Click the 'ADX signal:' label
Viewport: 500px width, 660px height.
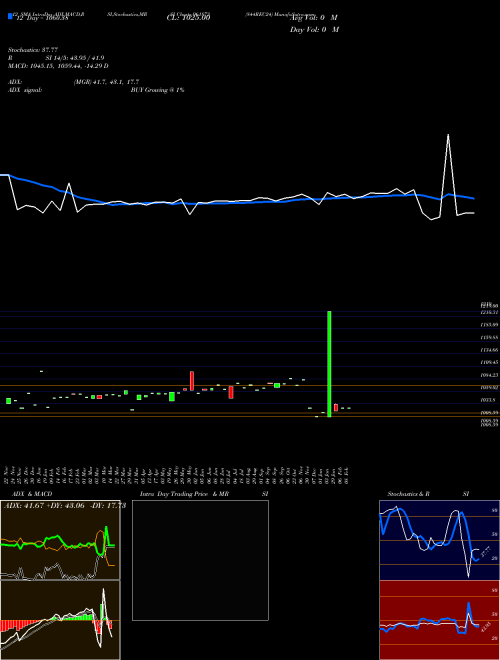25,90
